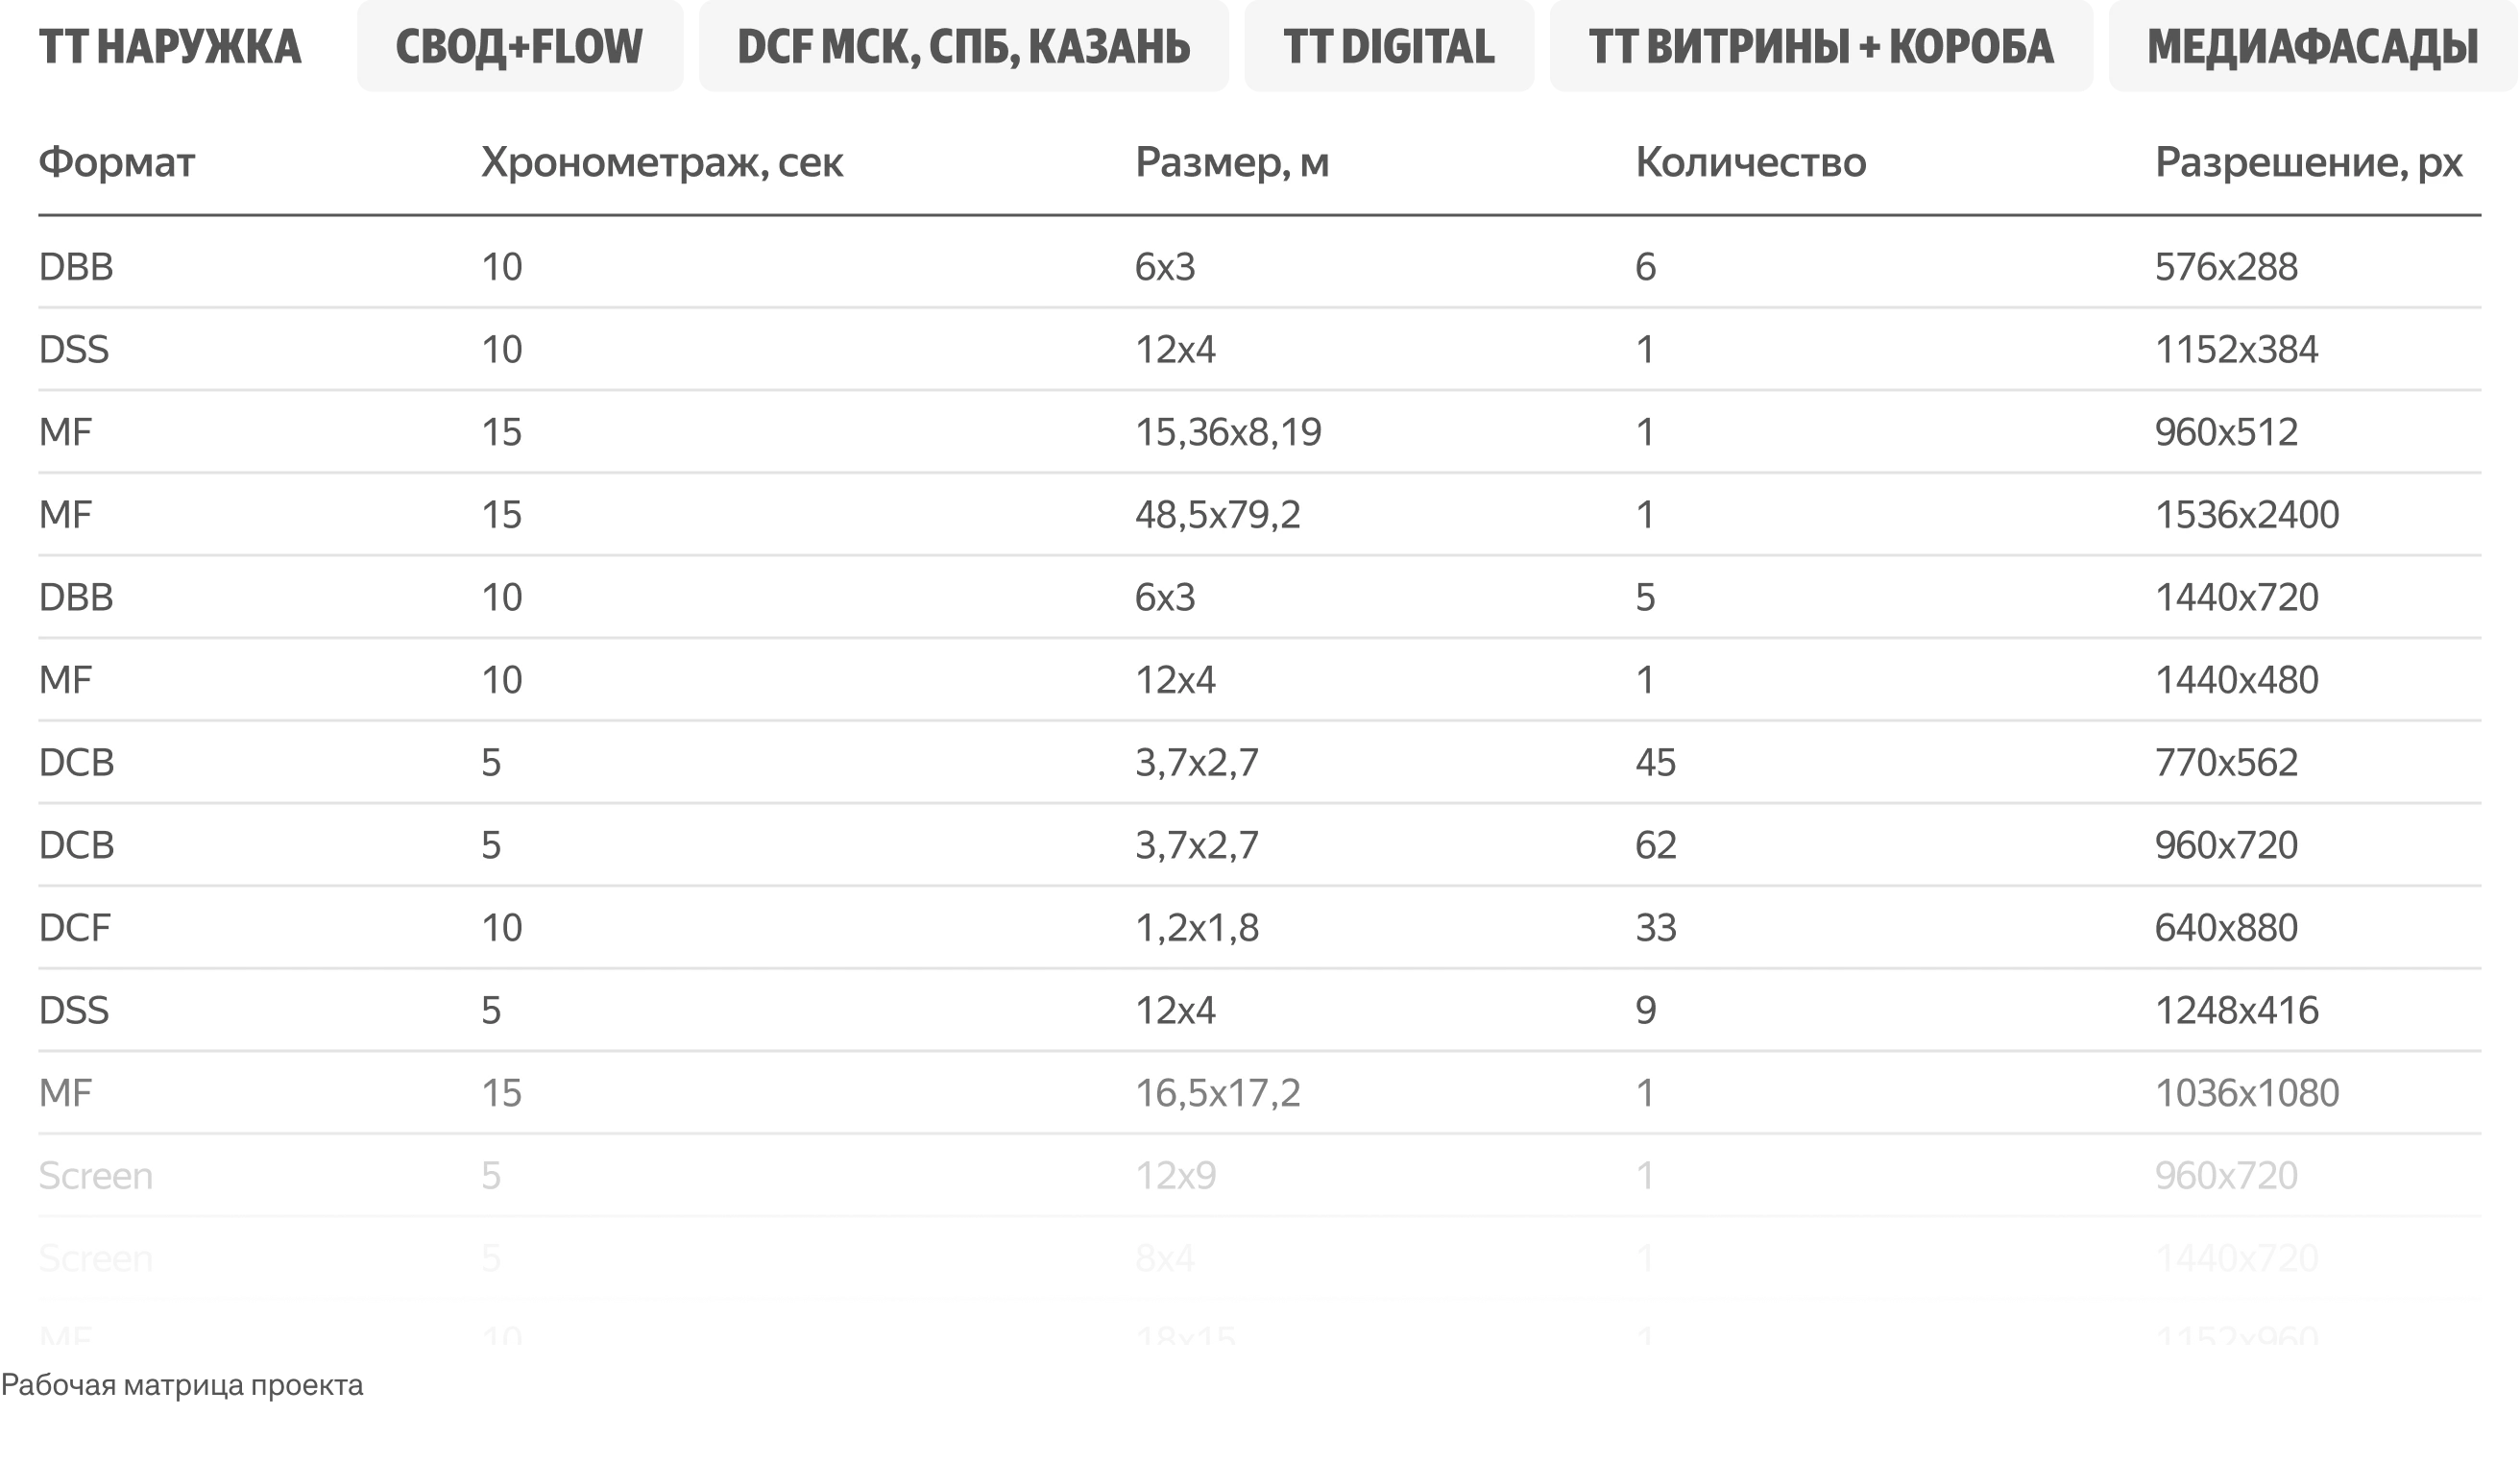2520x1464 pixels.
Task: Go to the ТТ DIGITAL tab
Action: [x=1388, y=47]
